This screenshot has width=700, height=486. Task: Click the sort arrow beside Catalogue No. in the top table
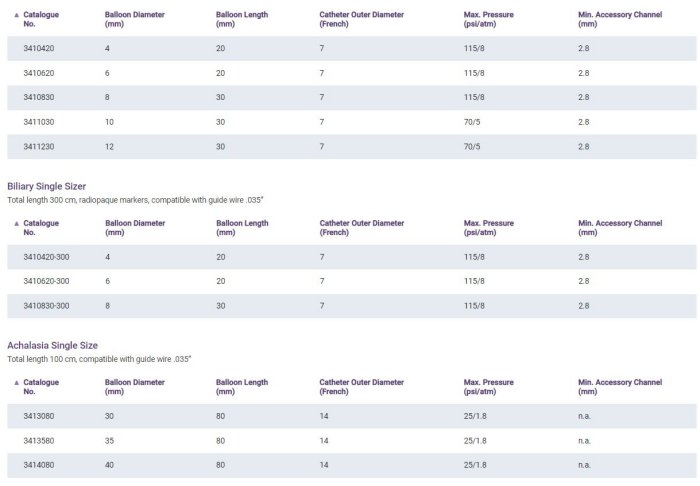point(15,15)
